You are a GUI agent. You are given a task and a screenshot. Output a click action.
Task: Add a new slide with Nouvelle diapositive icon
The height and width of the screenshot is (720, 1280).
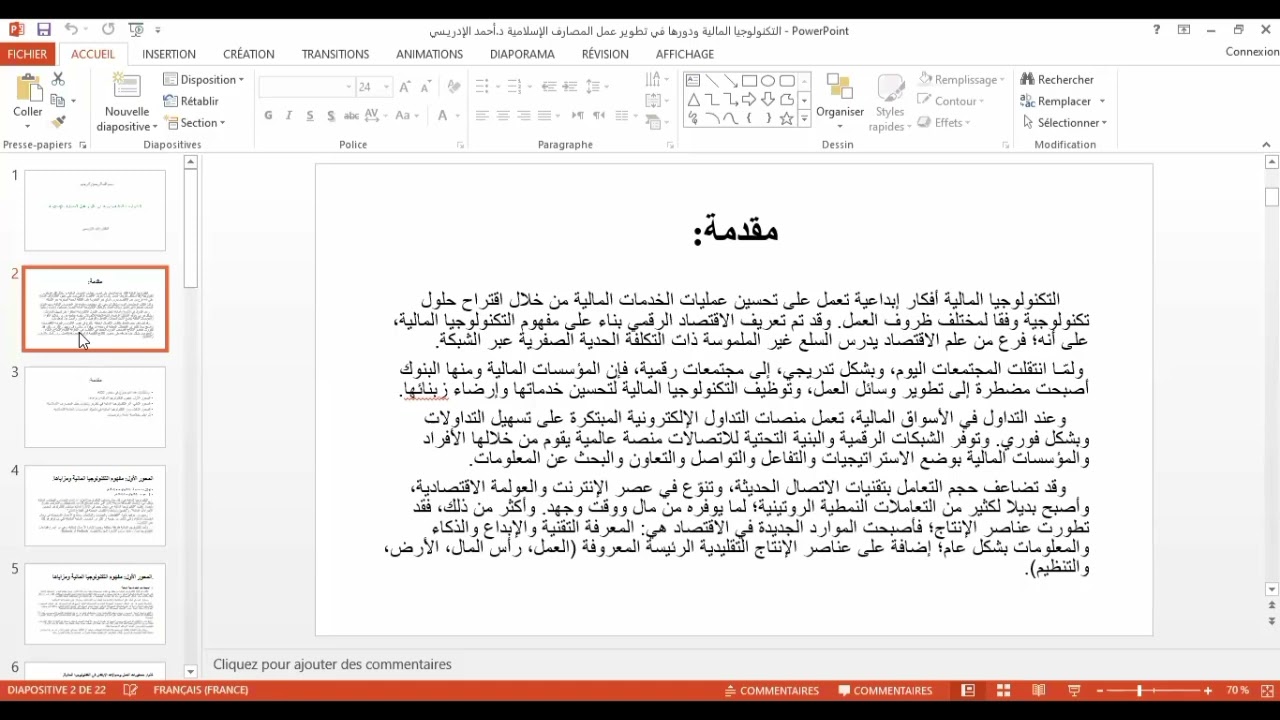127,88
